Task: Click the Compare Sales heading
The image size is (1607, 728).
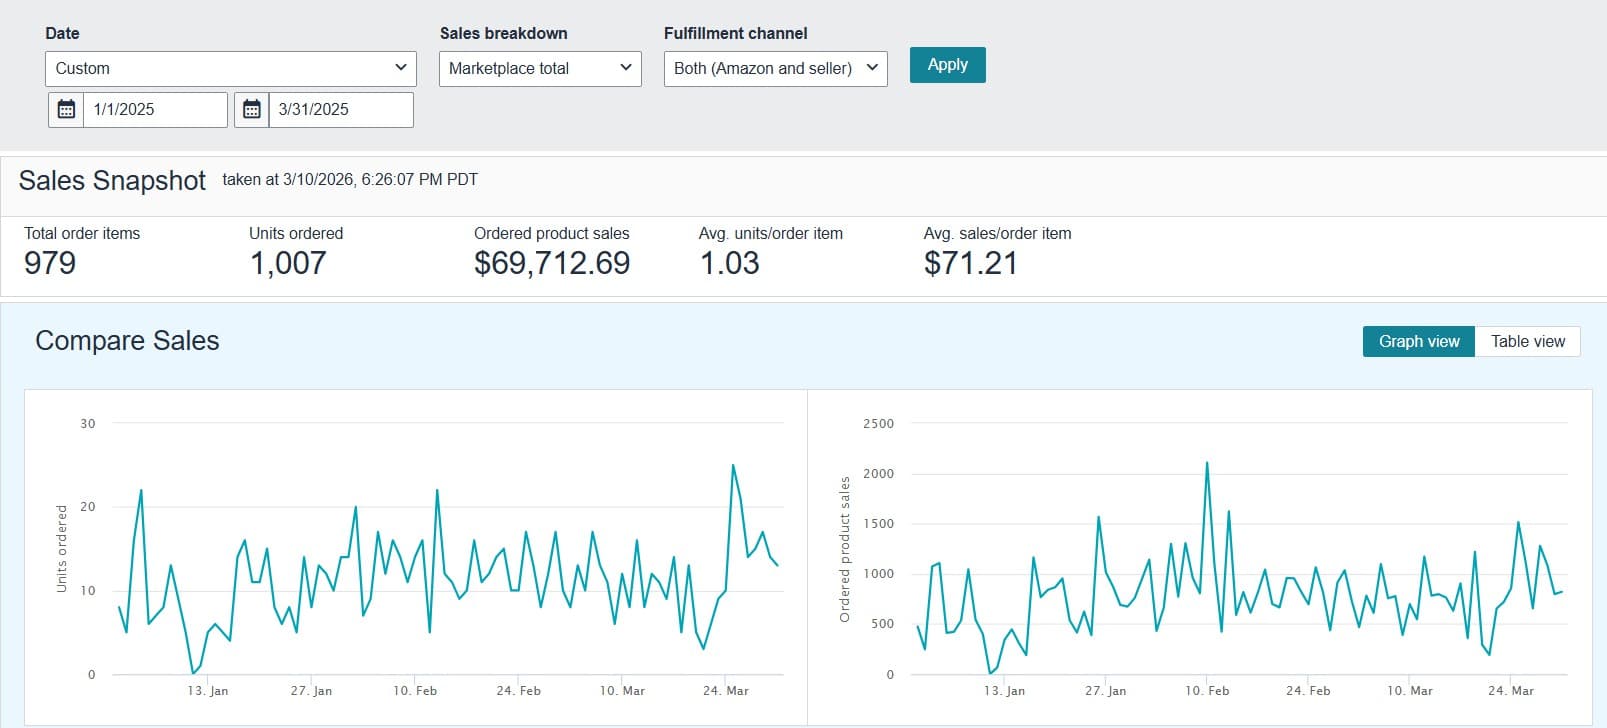Action: (127, 341)
